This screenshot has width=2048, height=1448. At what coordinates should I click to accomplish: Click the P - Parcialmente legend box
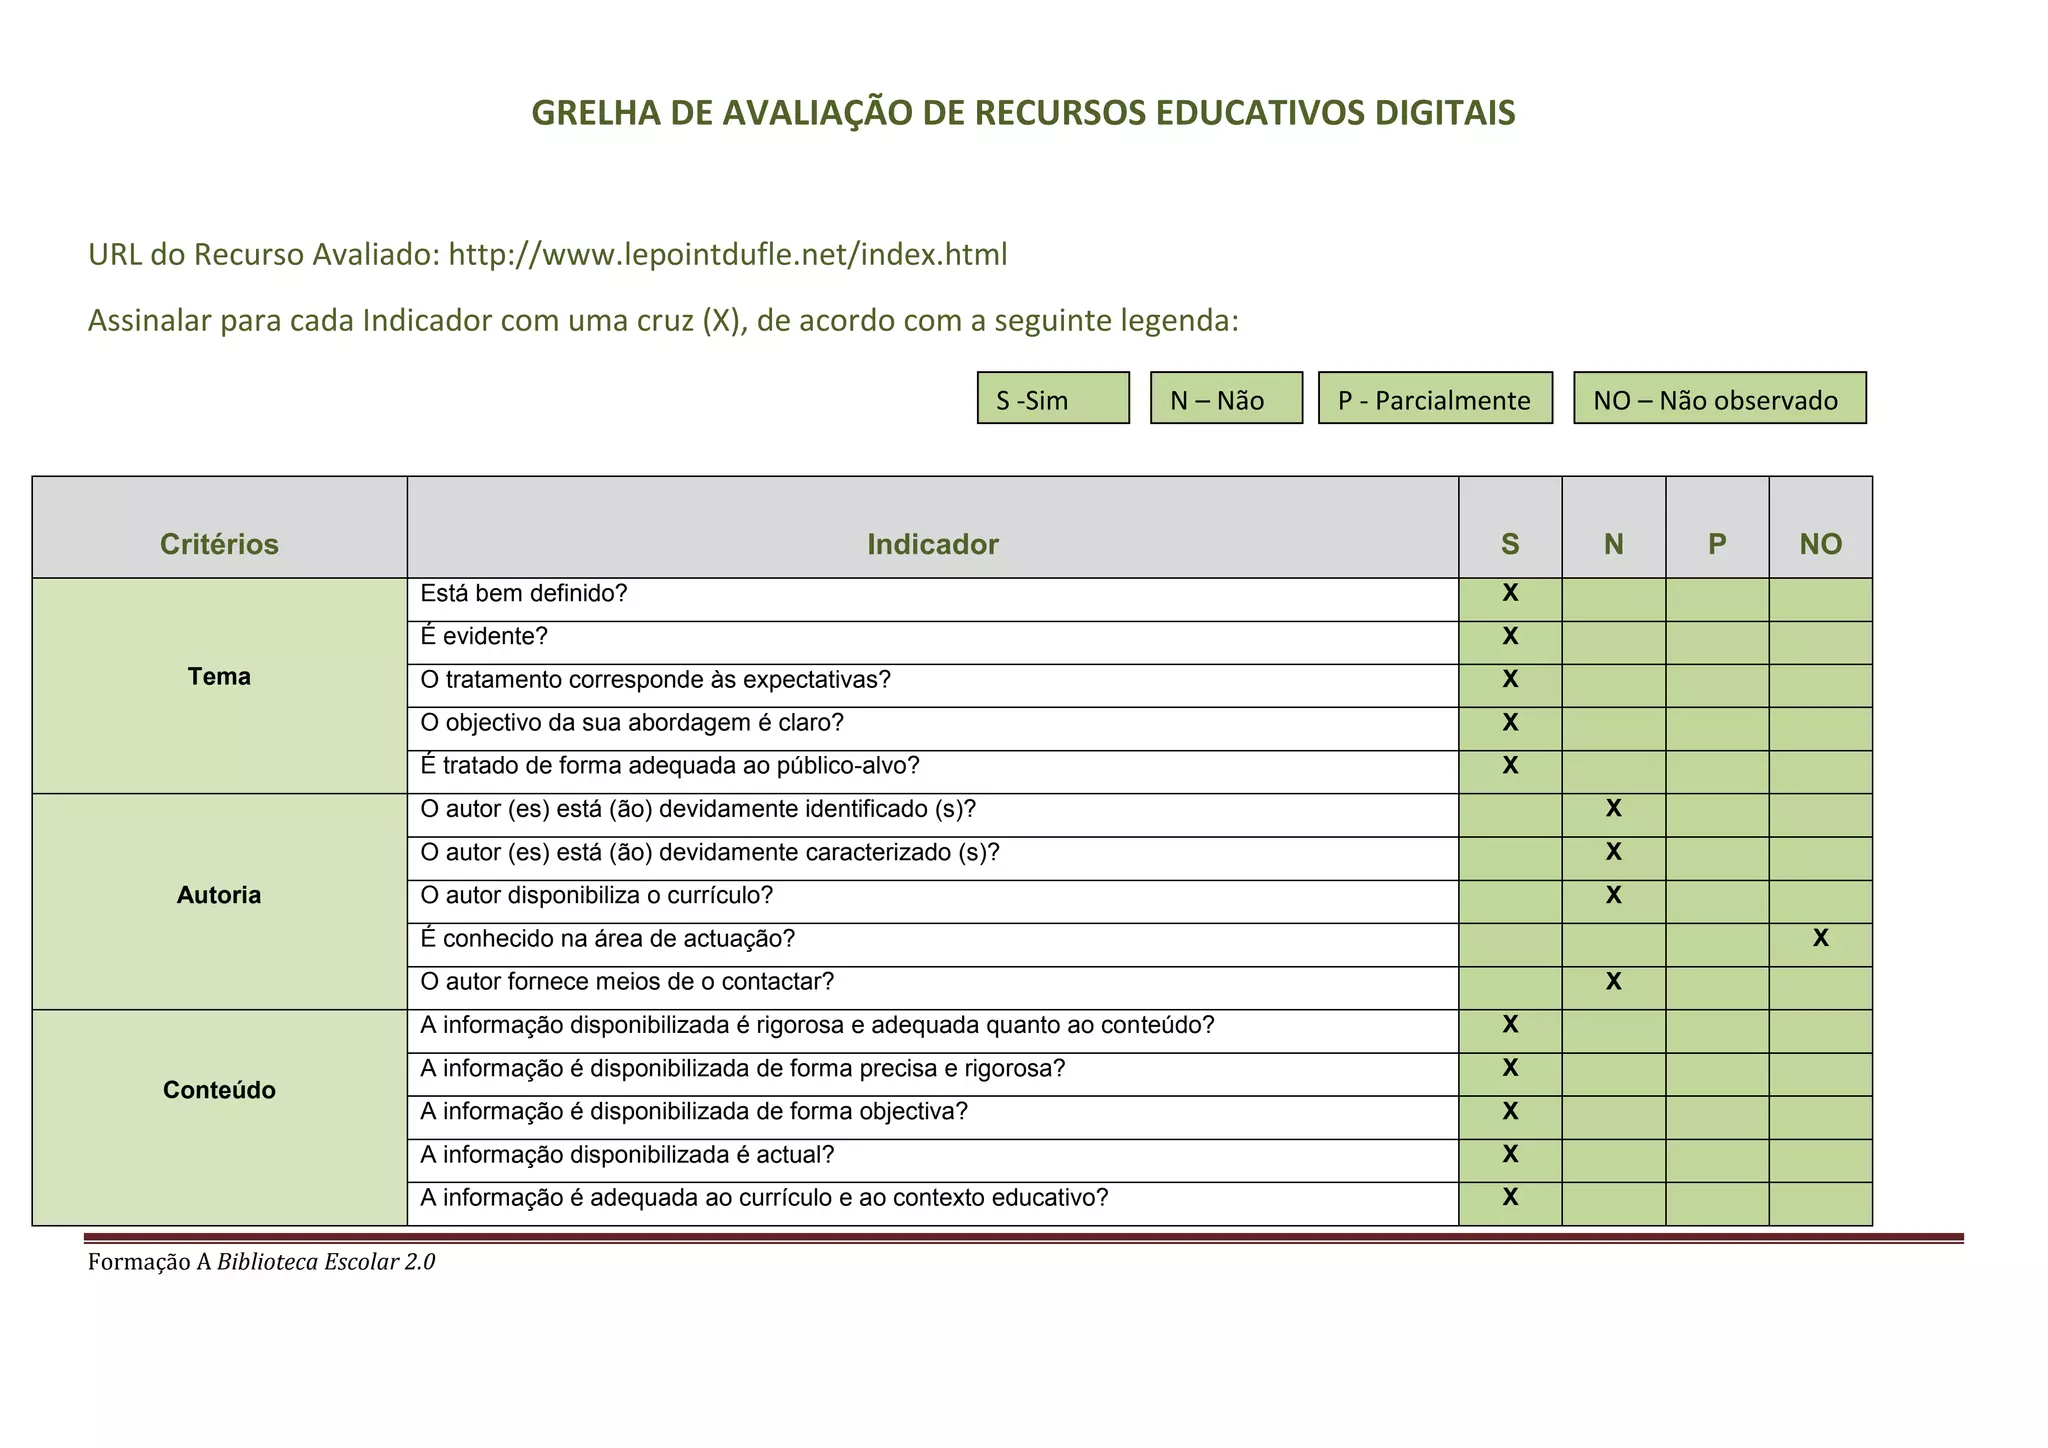click(x=1435, y=399)
